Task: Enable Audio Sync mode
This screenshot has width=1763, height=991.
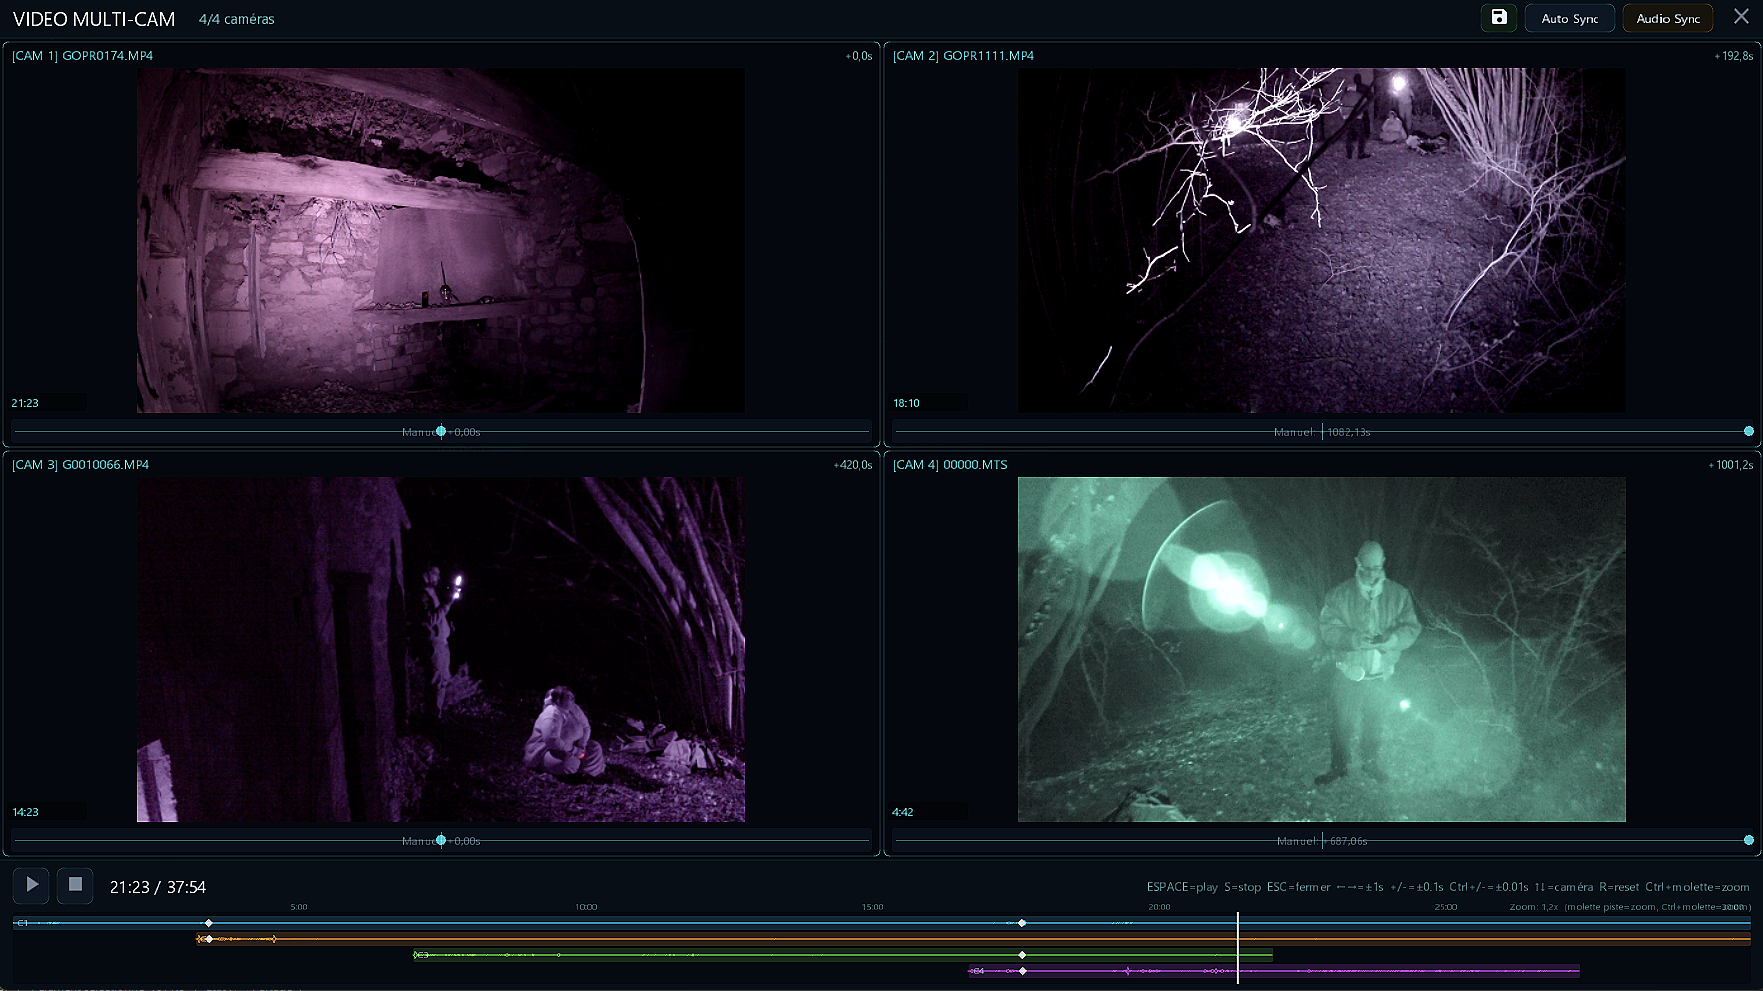Action: click(1667, 17)
